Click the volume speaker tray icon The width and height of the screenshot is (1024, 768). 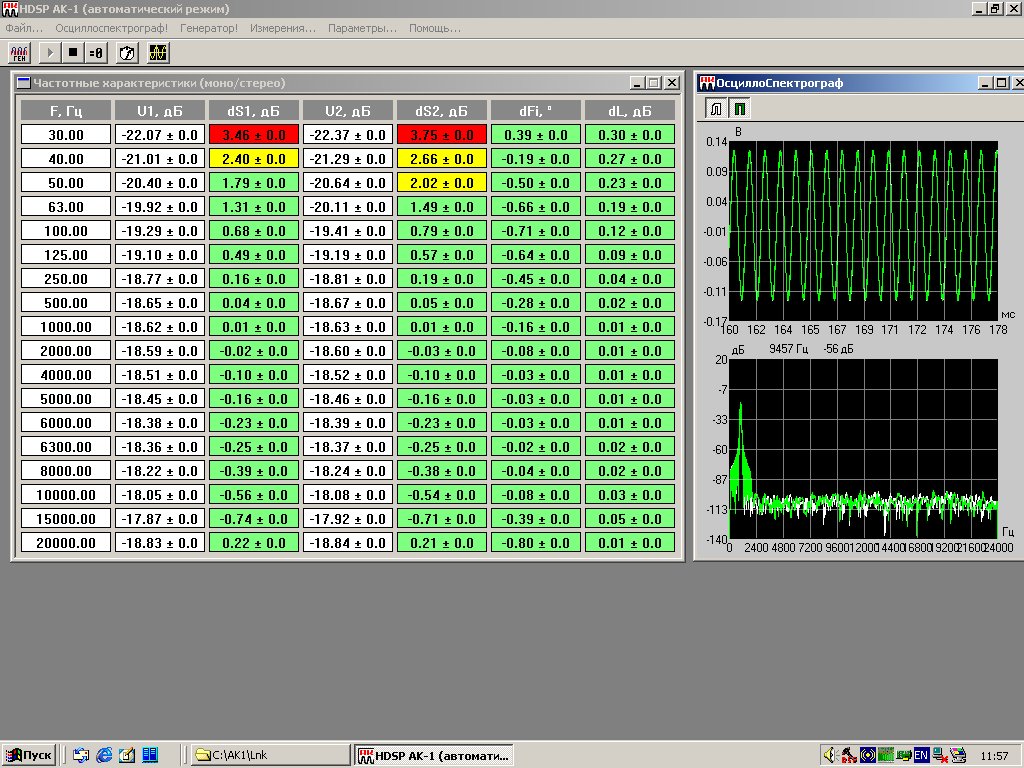[x=829, y=755]
